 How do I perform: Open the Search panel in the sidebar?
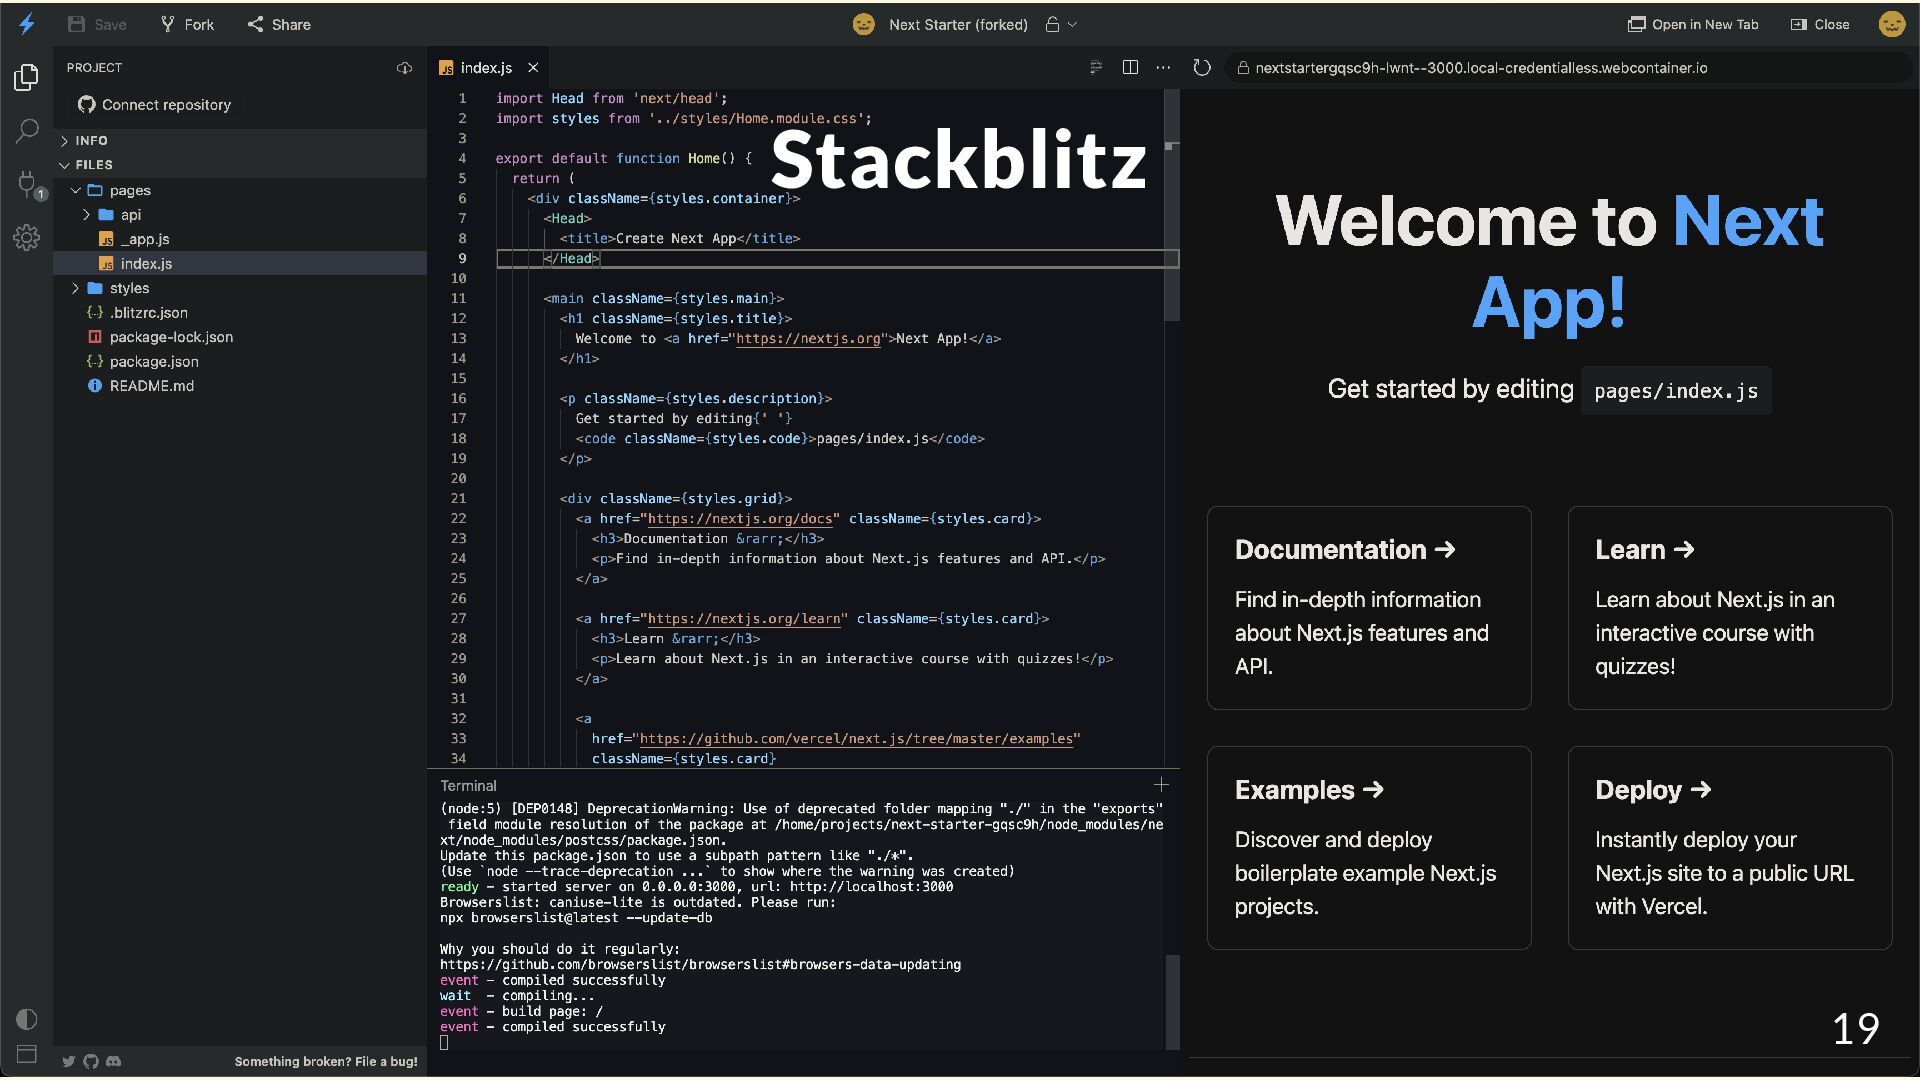[27, 131]
